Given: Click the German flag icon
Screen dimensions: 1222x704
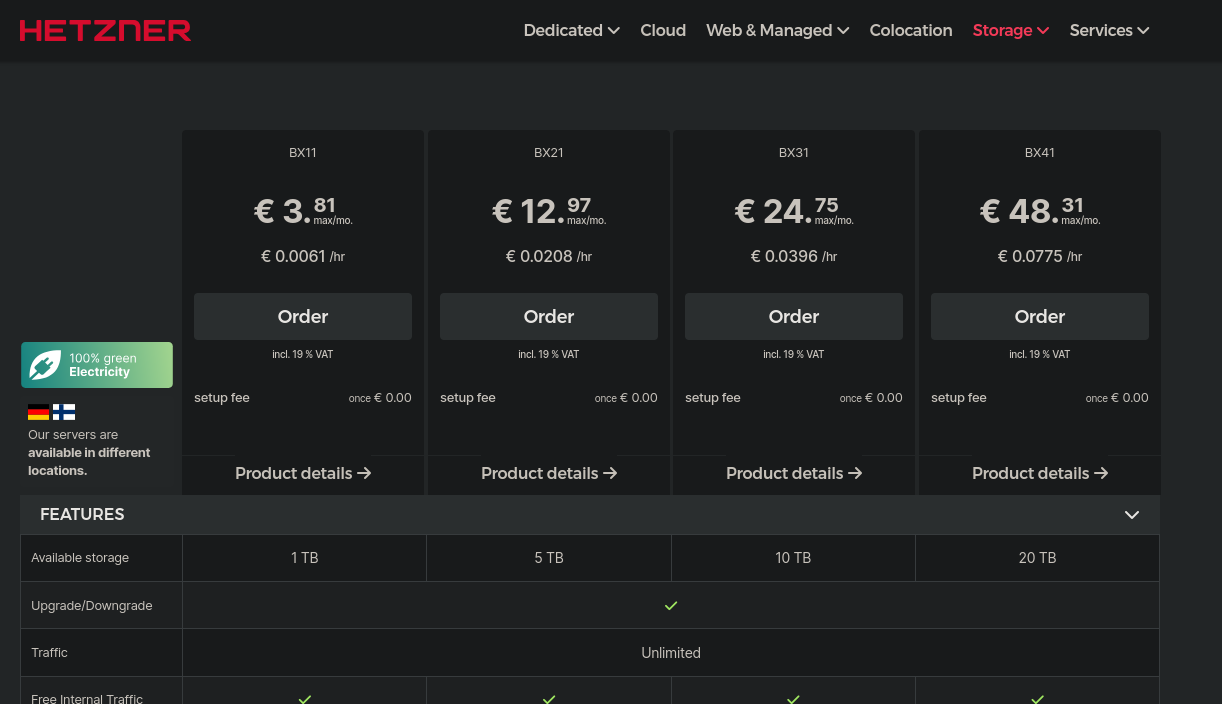Looking at the screenshot, I should pos(38,412).
